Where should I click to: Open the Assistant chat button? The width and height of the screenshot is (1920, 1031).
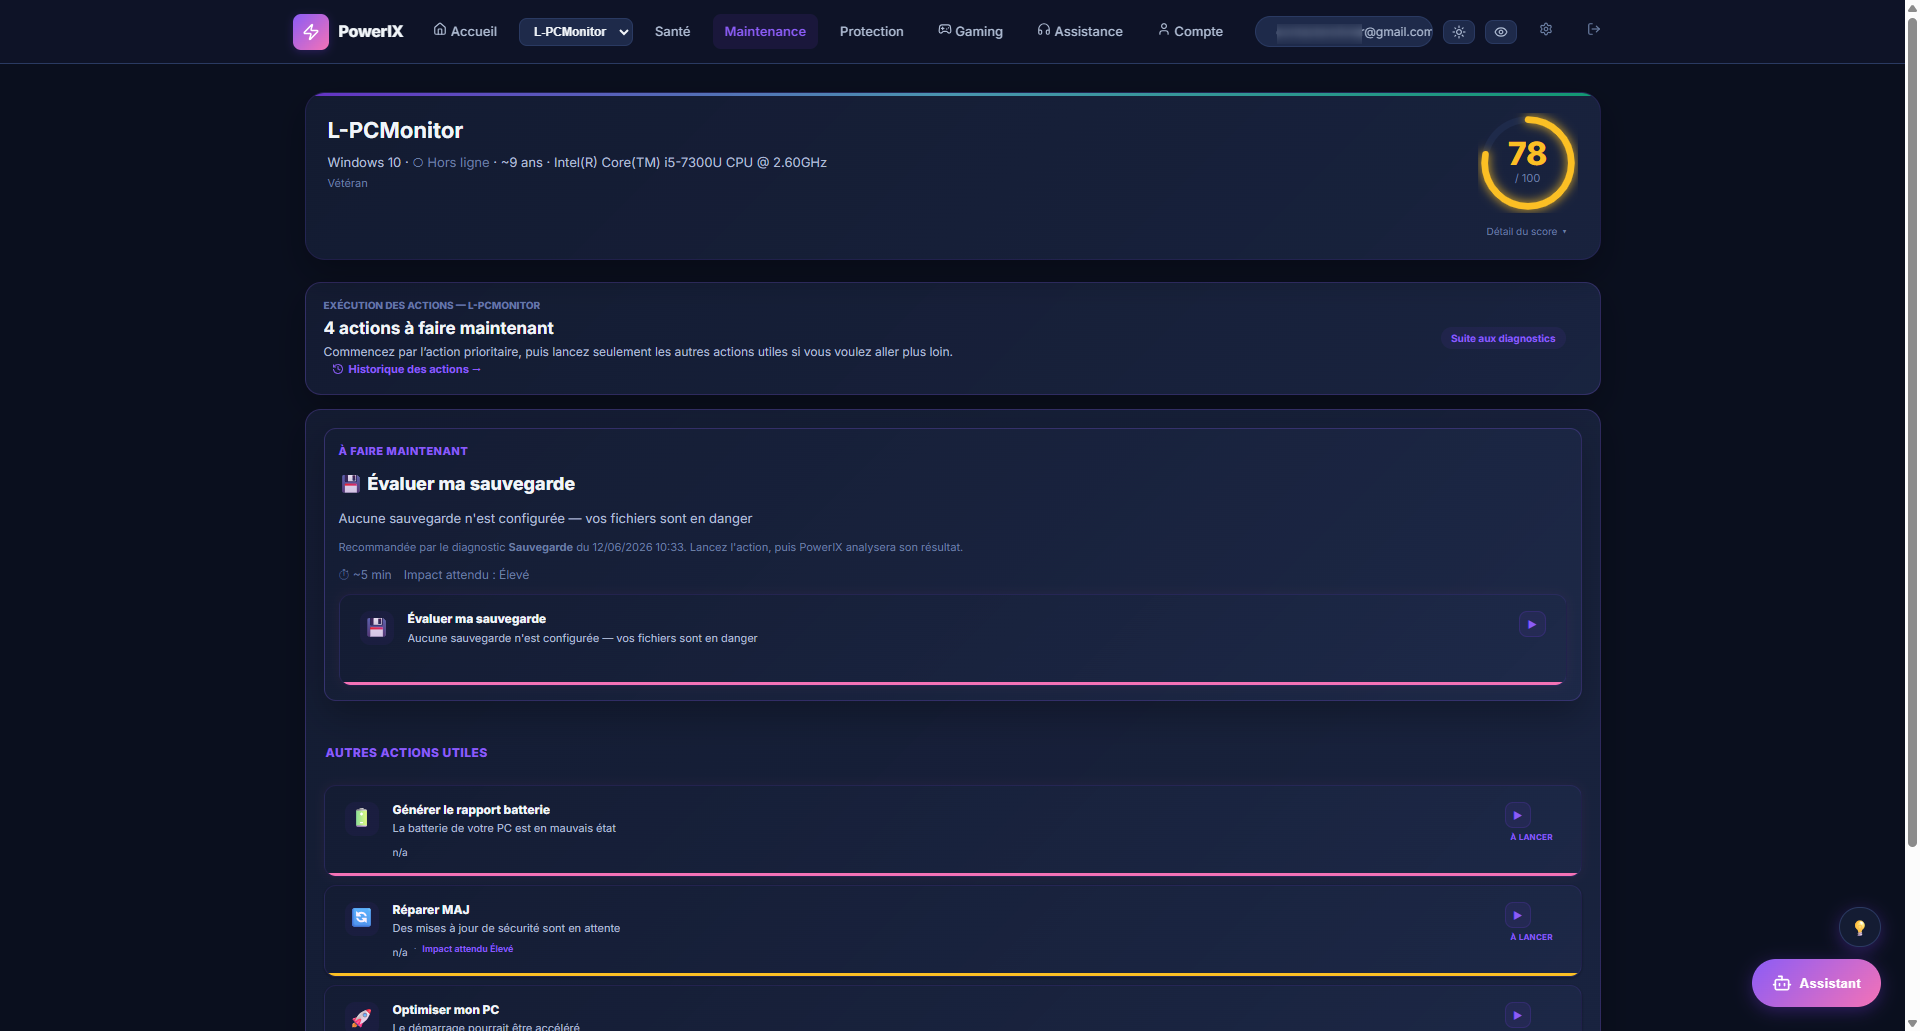point(1816,983)
